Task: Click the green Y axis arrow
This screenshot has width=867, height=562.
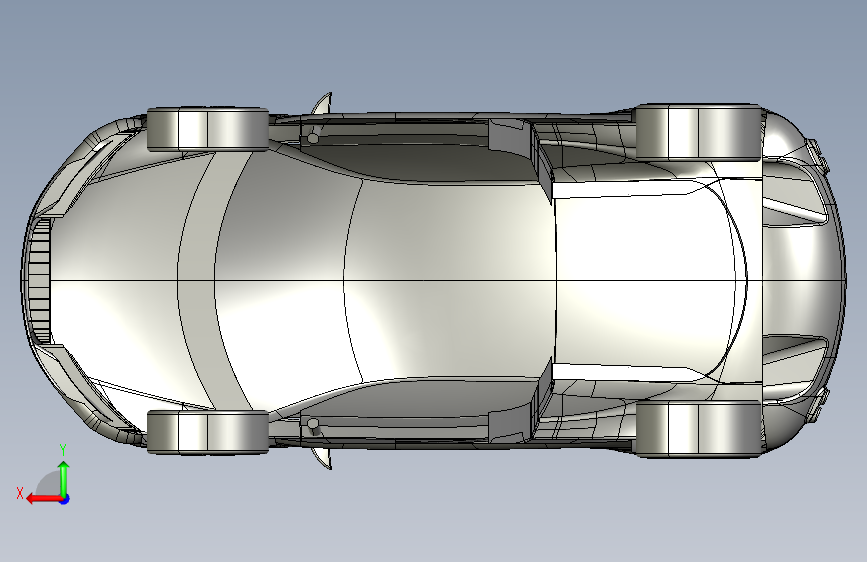Action: click(64, 477)
